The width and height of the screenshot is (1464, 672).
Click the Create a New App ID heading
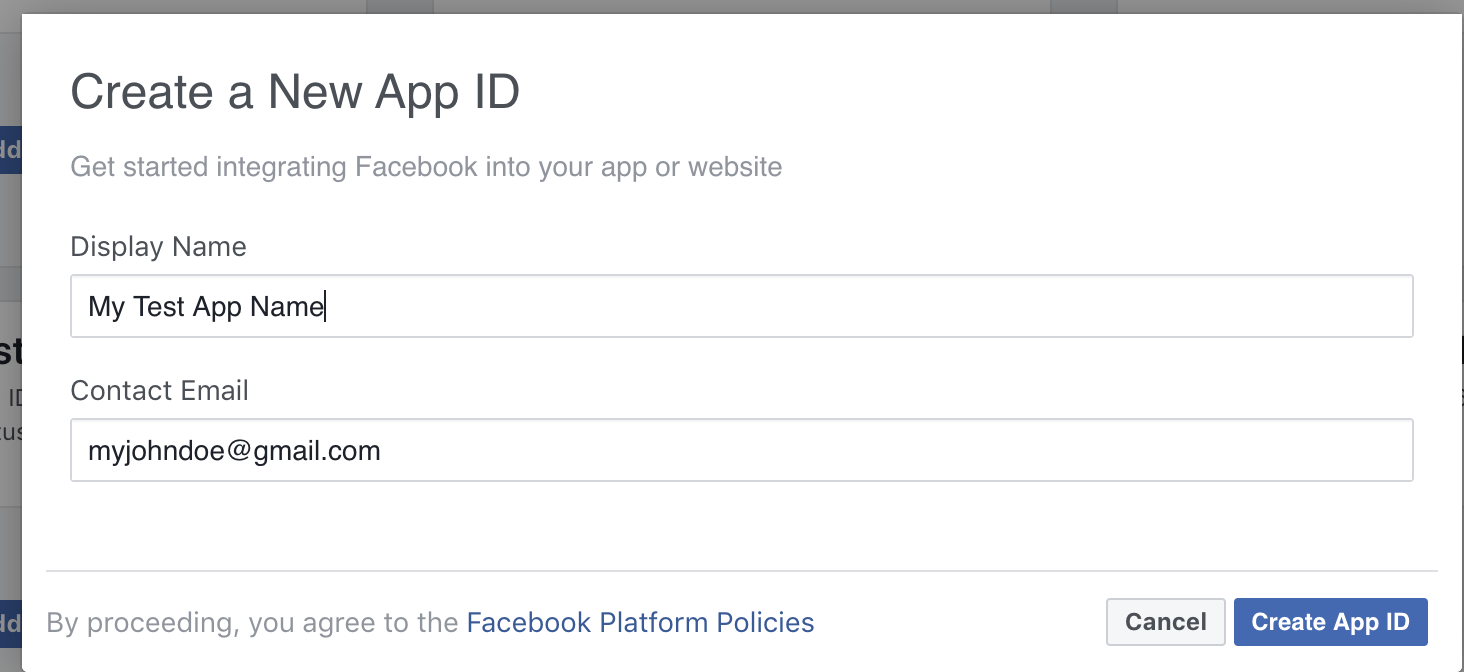295,93
